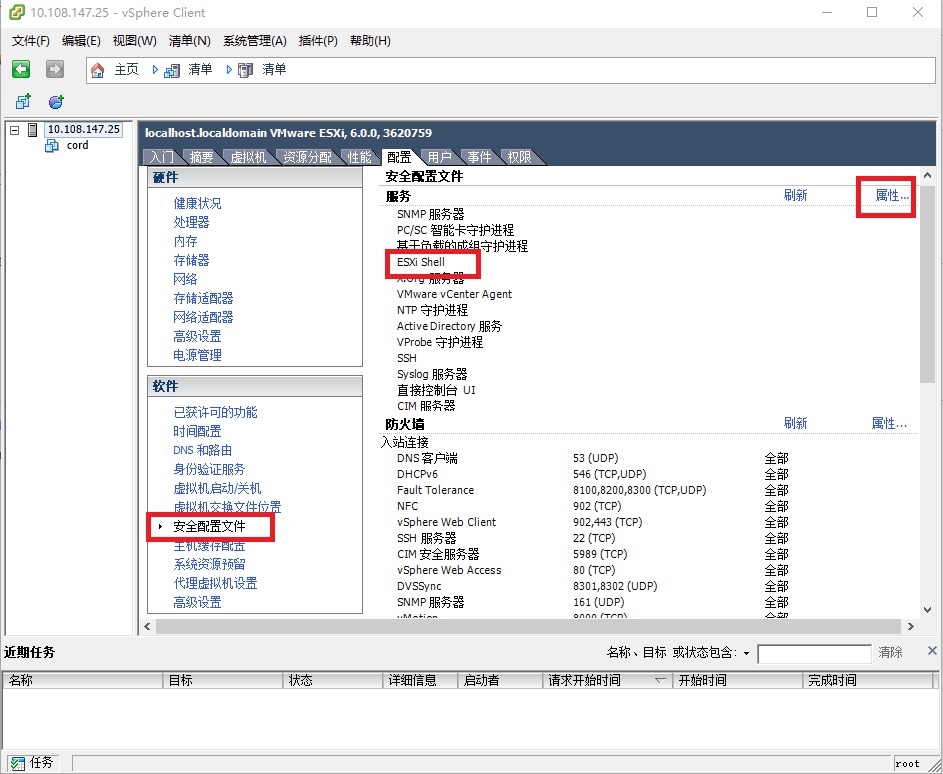943x774 pixels.
Task: Select cord virtual machine in tree
Action: coord(78,146)
